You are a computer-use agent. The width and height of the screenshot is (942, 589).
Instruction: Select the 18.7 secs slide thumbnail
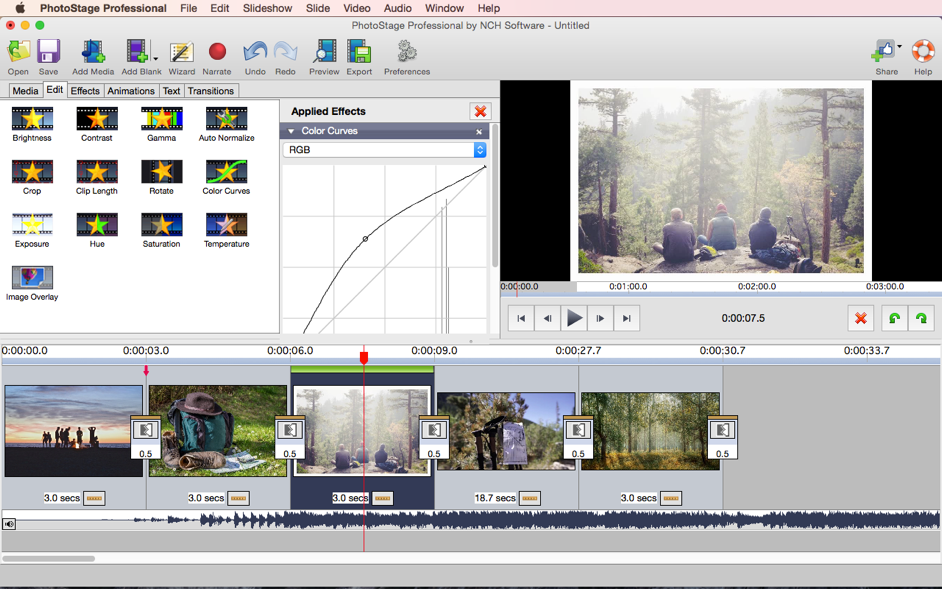[x=506, y=431]
